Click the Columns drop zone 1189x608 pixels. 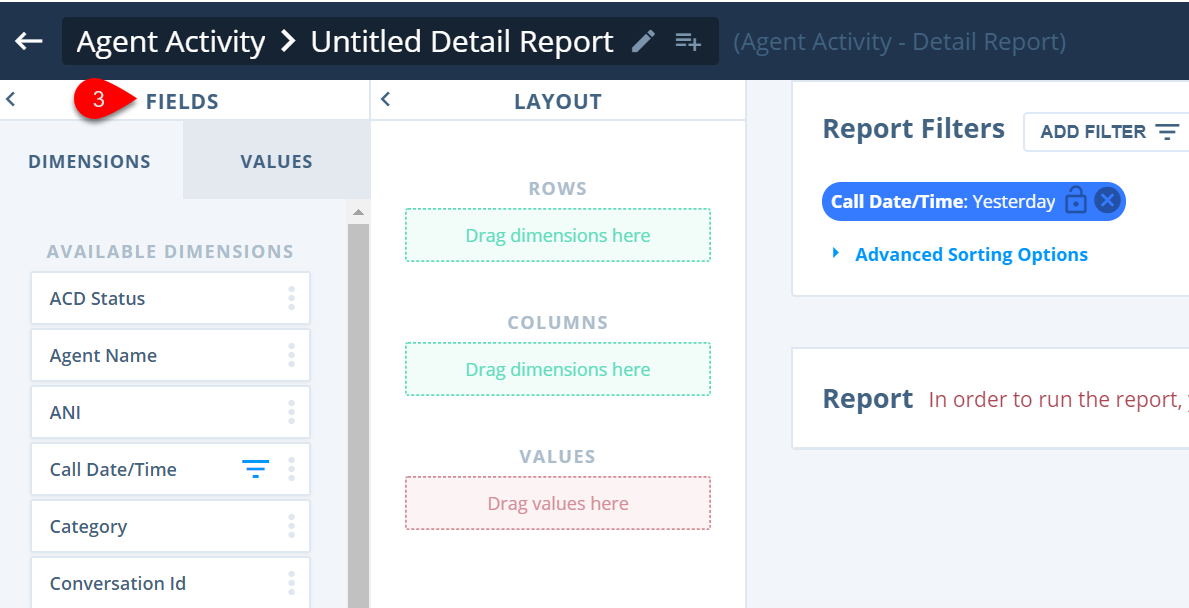(558, 369)
